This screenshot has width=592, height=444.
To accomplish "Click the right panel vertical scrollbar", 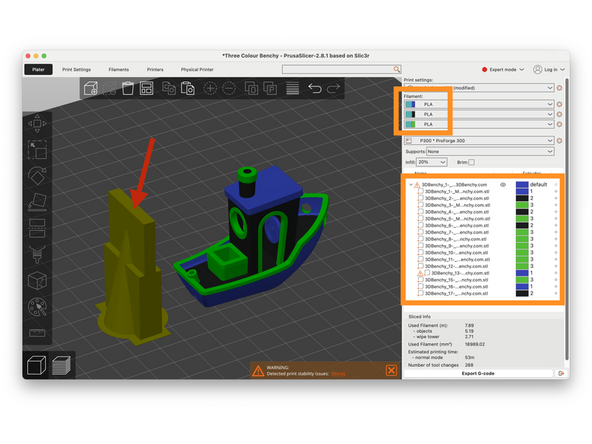I will pos(567,219).
